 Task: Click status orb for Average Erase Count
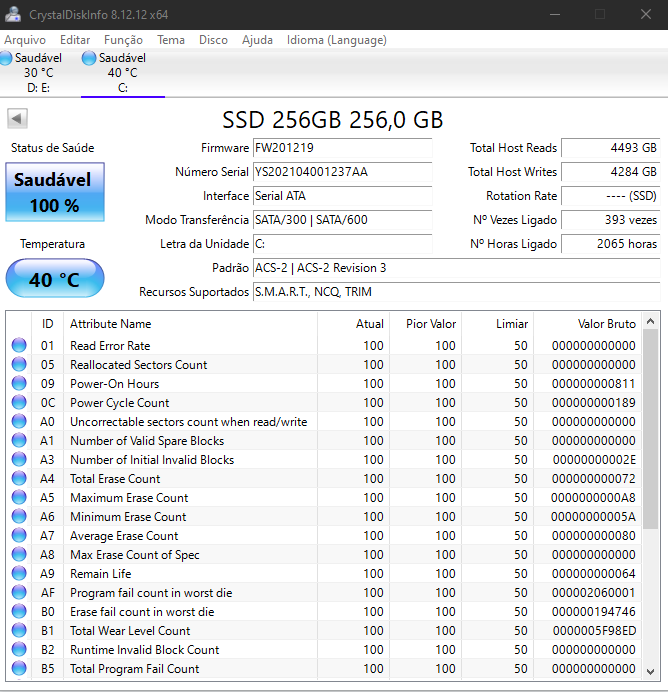coord(19,535)
